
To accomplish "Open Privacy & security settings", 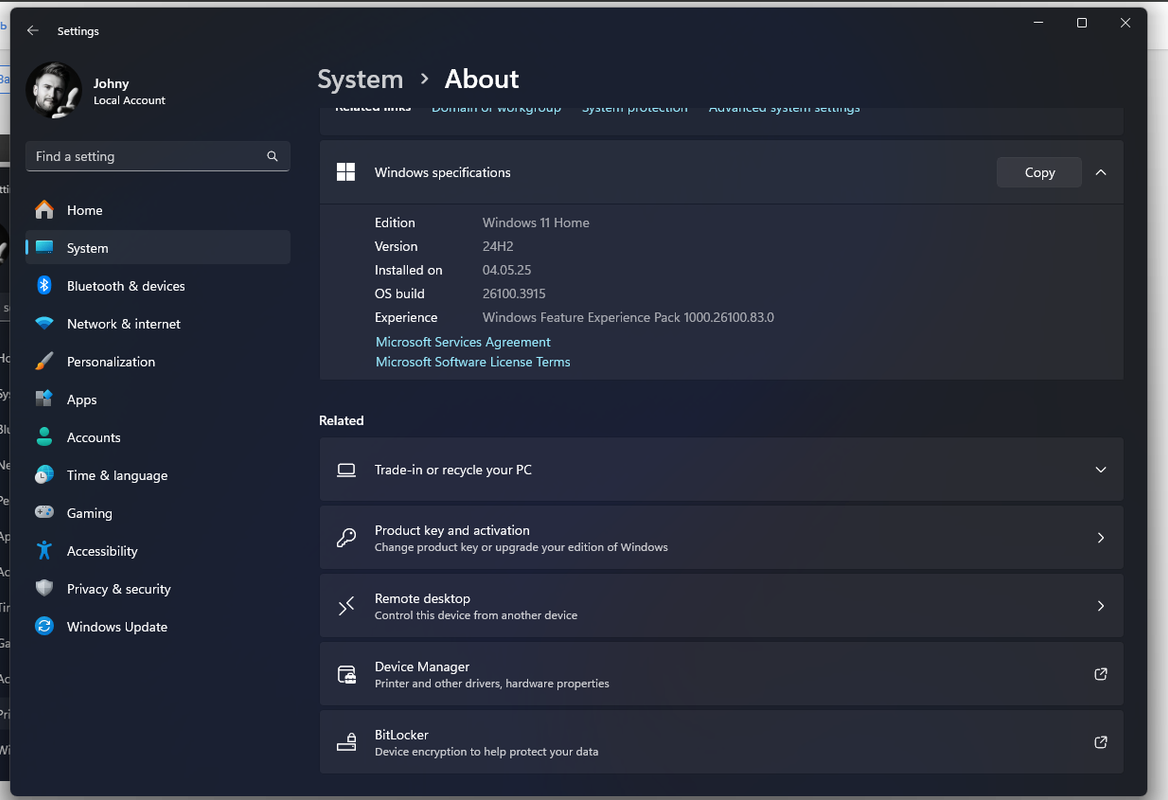I will click(157, 588).
